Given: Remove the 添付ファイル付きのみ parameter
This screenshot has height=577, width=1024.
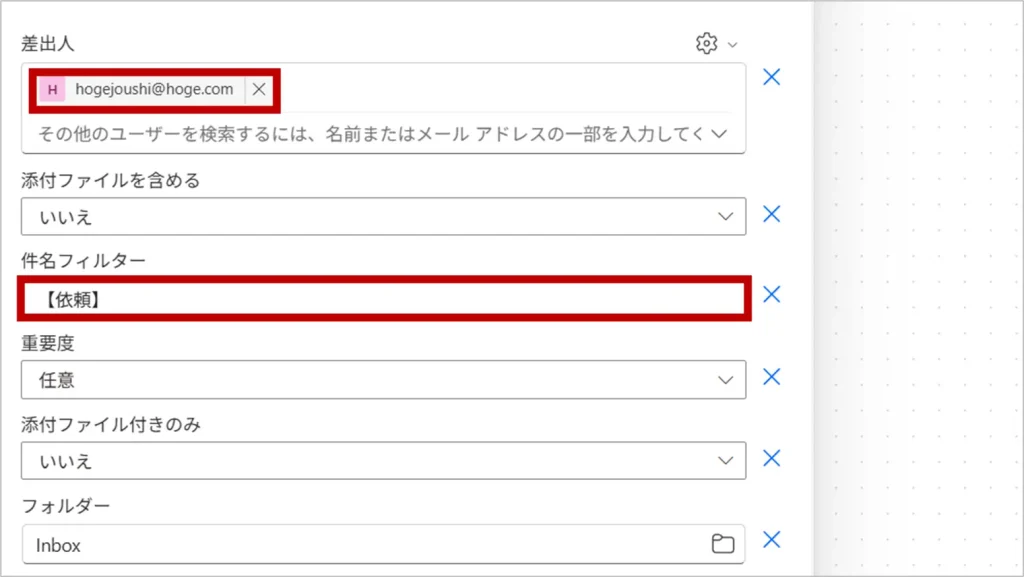Looking at the screenshot, I should [771, 458].
